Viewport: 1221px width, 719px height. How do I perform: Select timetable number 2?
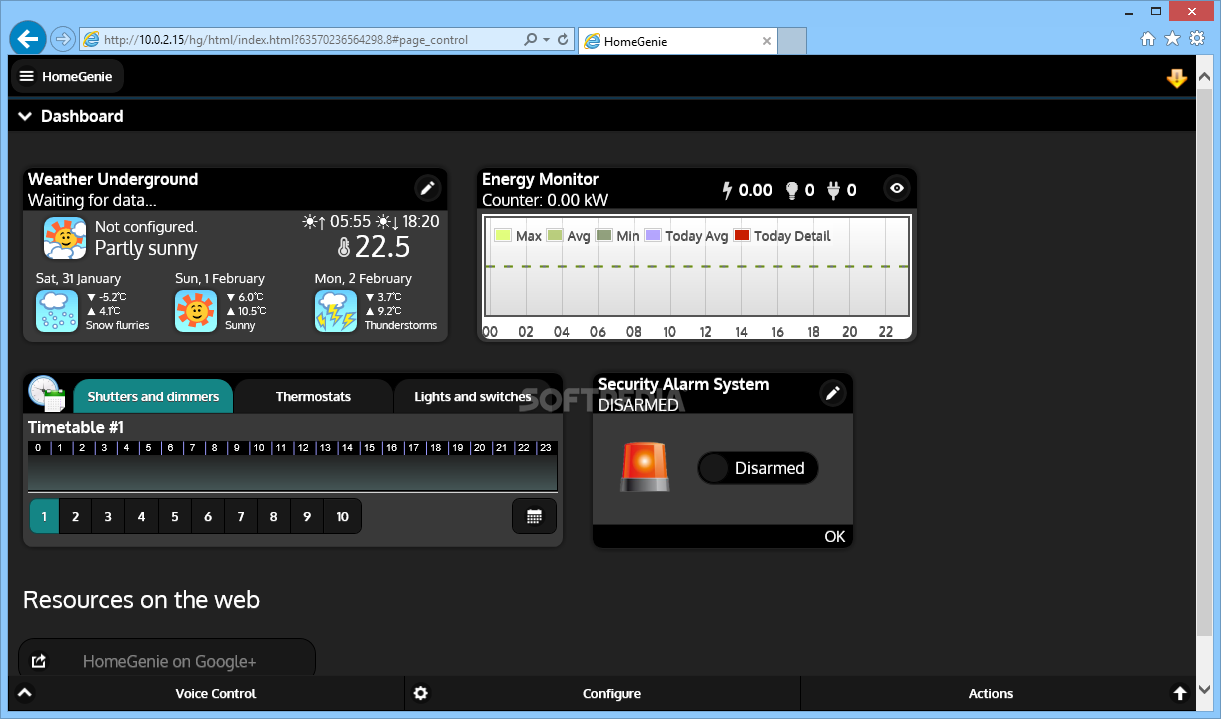click(75, 516)
